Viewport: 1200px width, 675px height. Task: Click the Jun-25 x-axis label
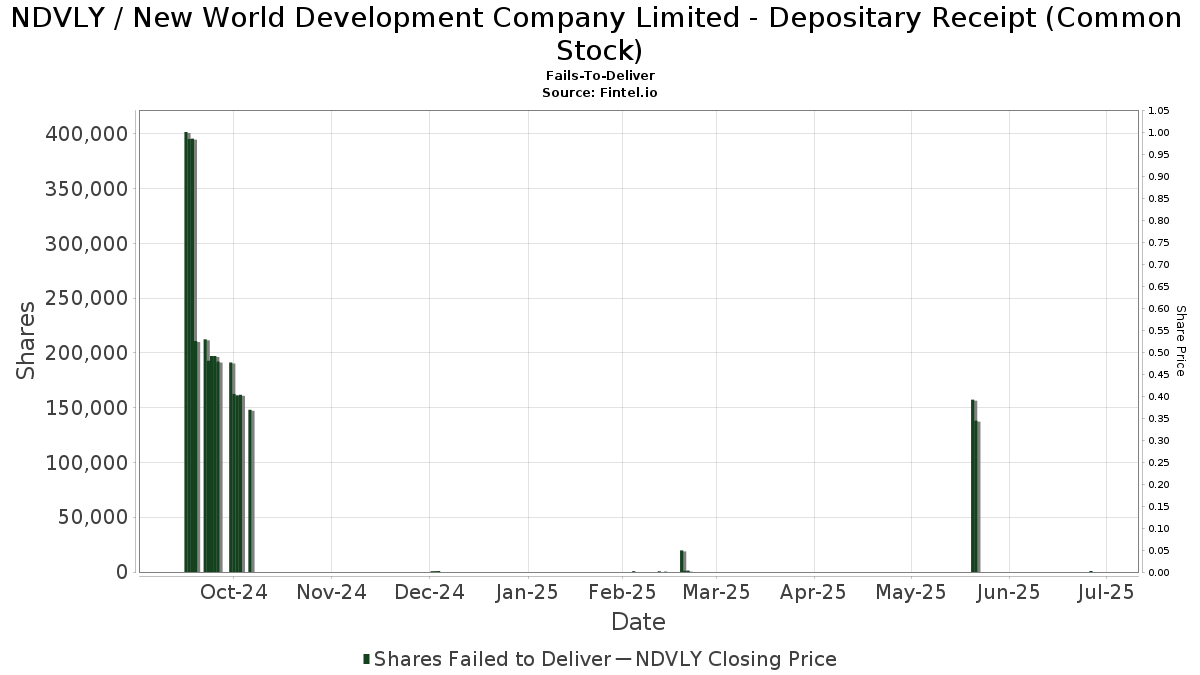click(x=1008, y=592)
